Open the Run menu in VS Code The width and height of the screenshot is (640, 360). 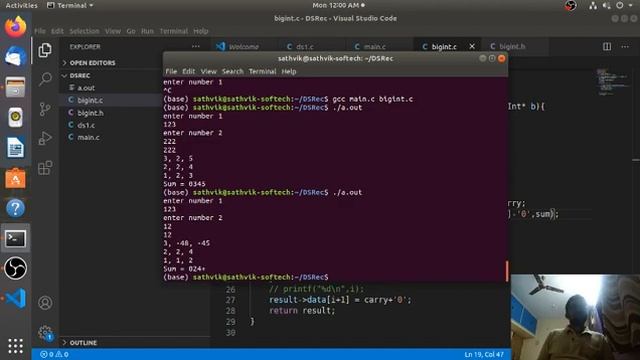tap(147, 31)
